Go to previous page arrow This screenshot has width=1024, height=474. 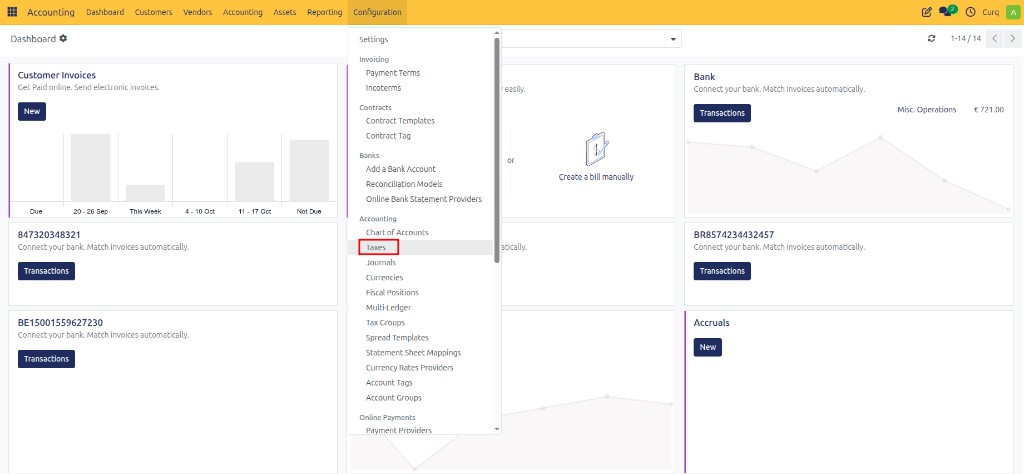coord(995,39)
